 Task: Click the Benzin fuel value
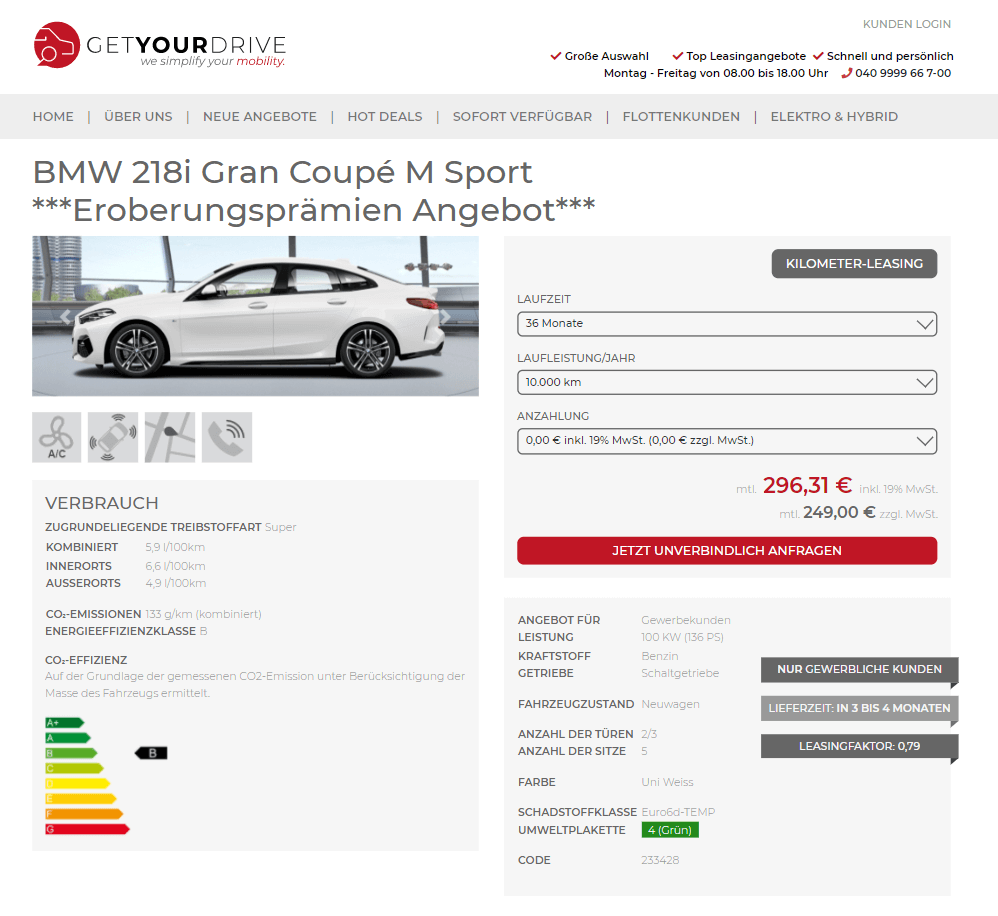(x=659, y=656)
